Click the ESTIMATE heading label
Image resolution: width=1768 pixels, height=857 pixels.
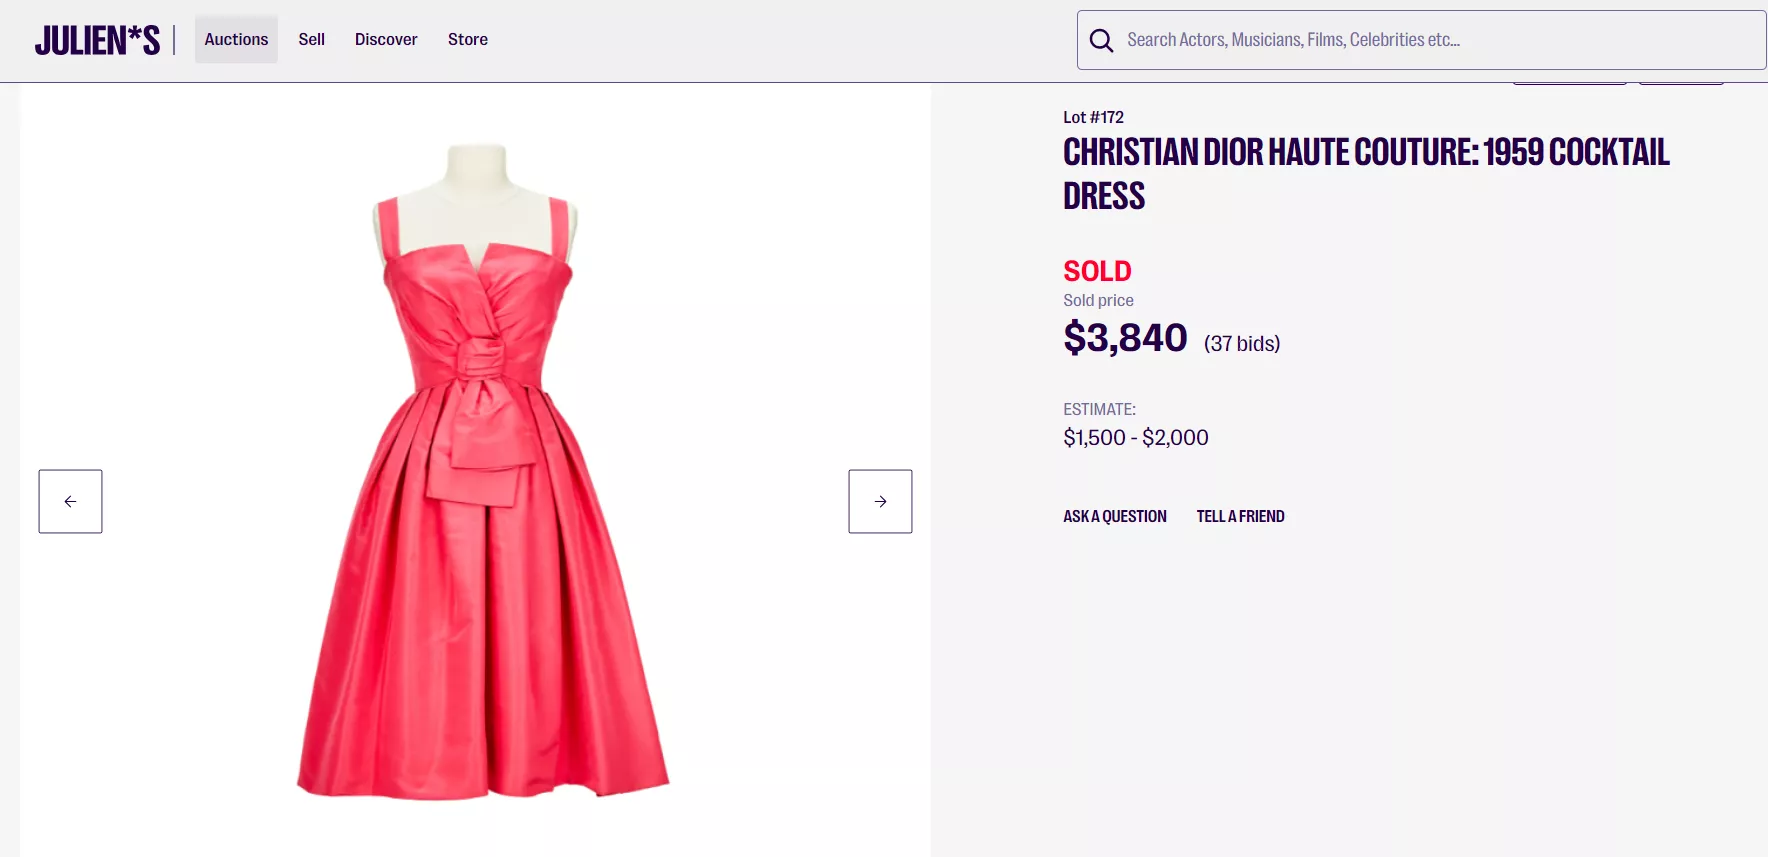(x=1099, y=409)
